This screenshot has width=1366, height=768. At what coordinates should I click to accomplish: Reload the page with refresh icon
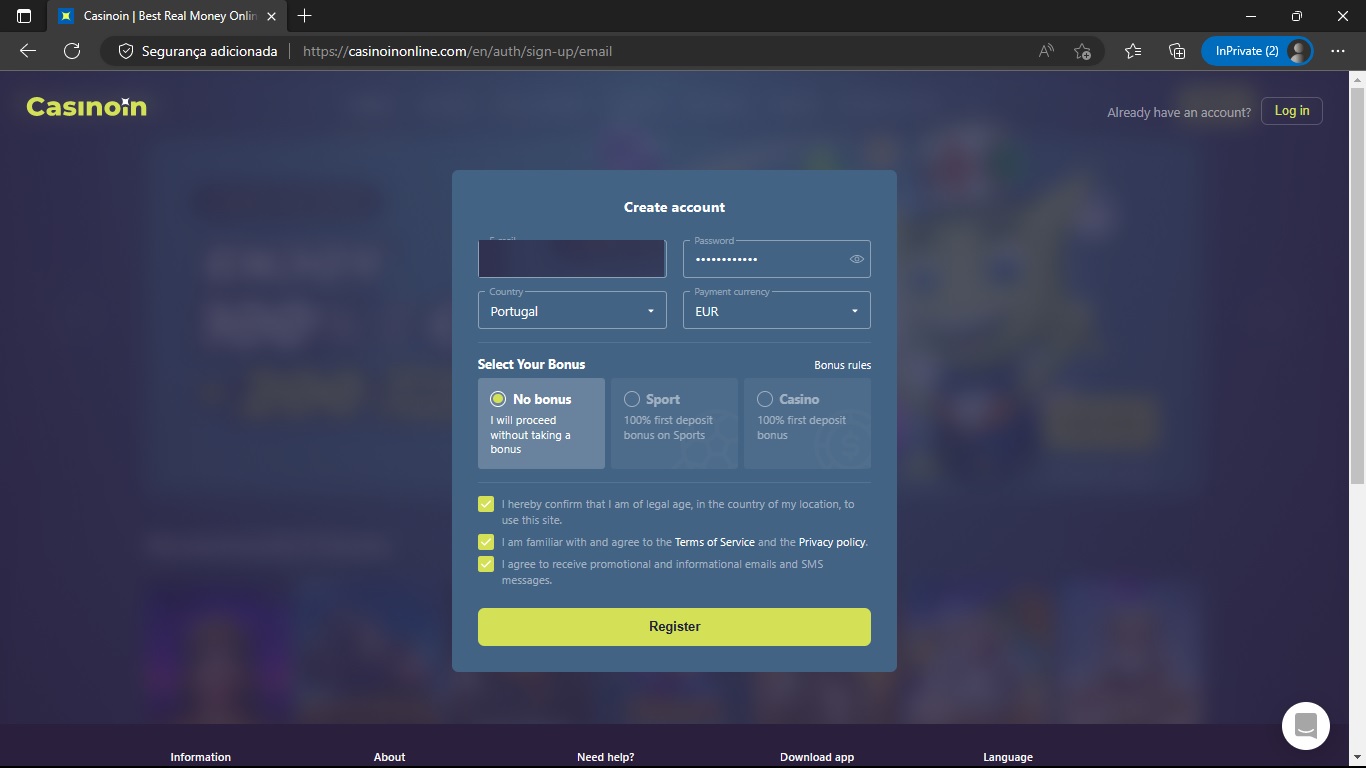click(x=72, y=51)
